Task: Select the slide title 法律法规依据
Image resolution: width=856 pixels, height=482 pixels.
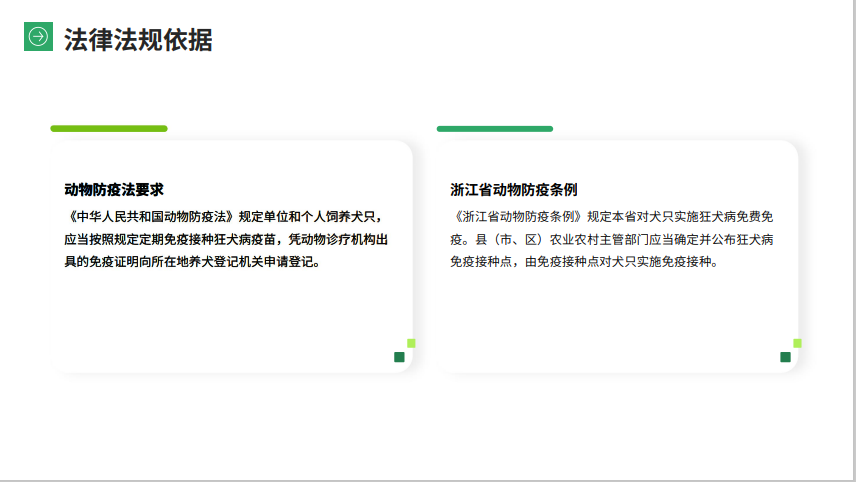Action: point(138,39)
